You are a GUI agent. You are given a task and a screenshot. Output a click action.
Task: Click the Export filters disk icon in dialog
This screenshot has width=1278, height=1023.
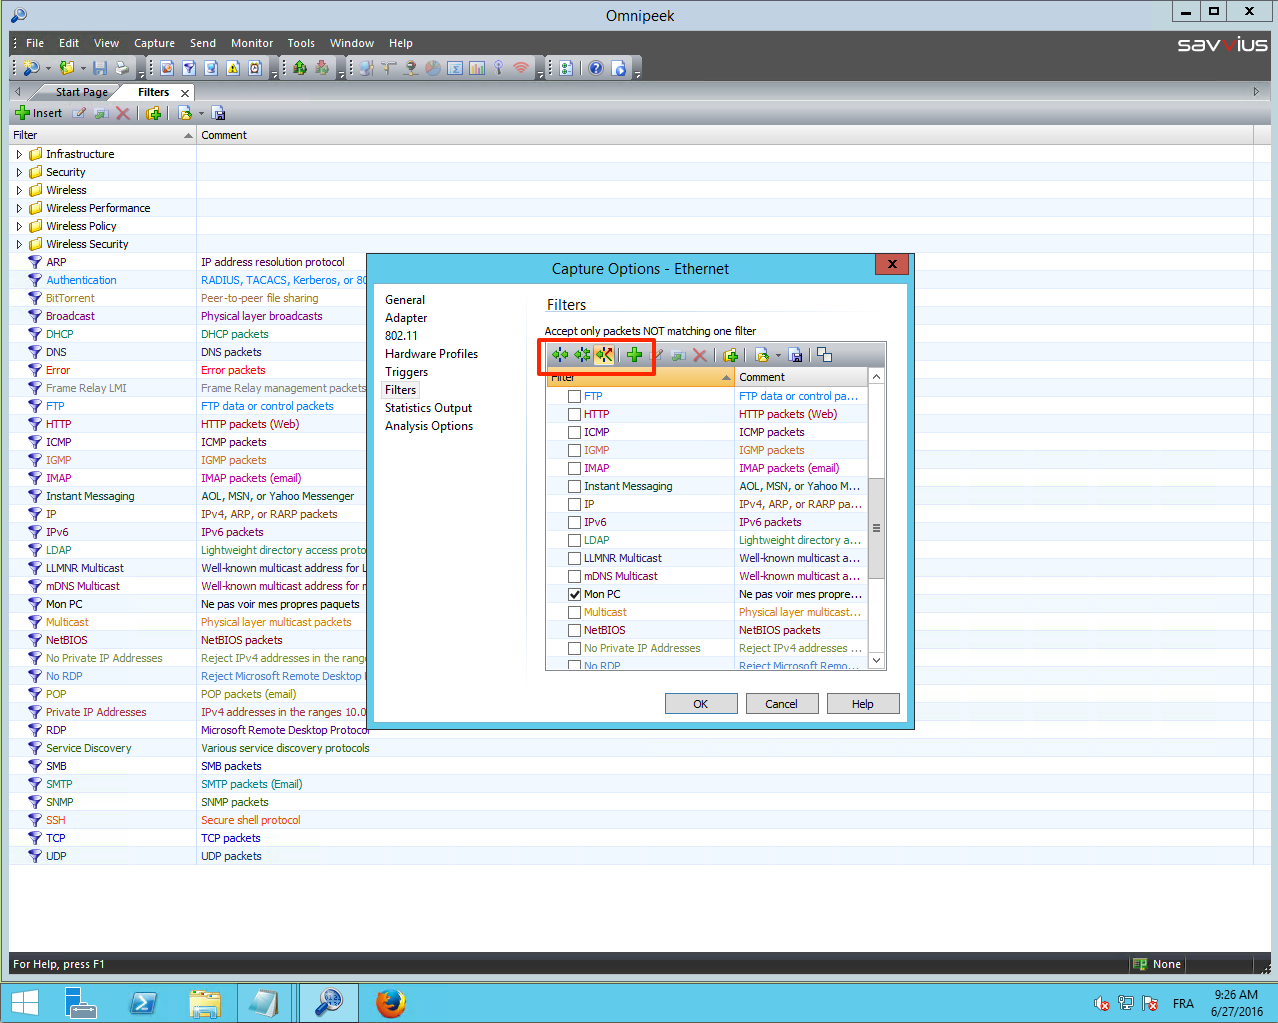pyautogui.click(x=796, y=355)
